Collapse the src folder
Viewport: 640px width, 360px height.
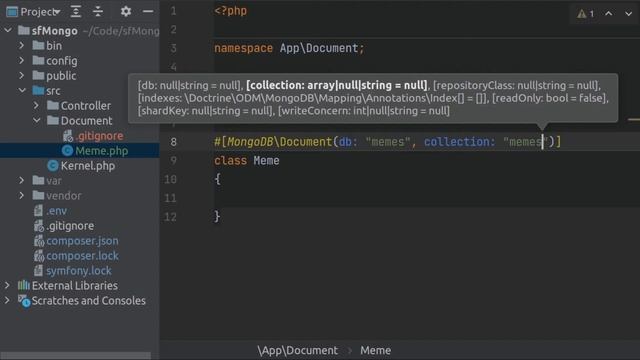(x=22, y=90)
